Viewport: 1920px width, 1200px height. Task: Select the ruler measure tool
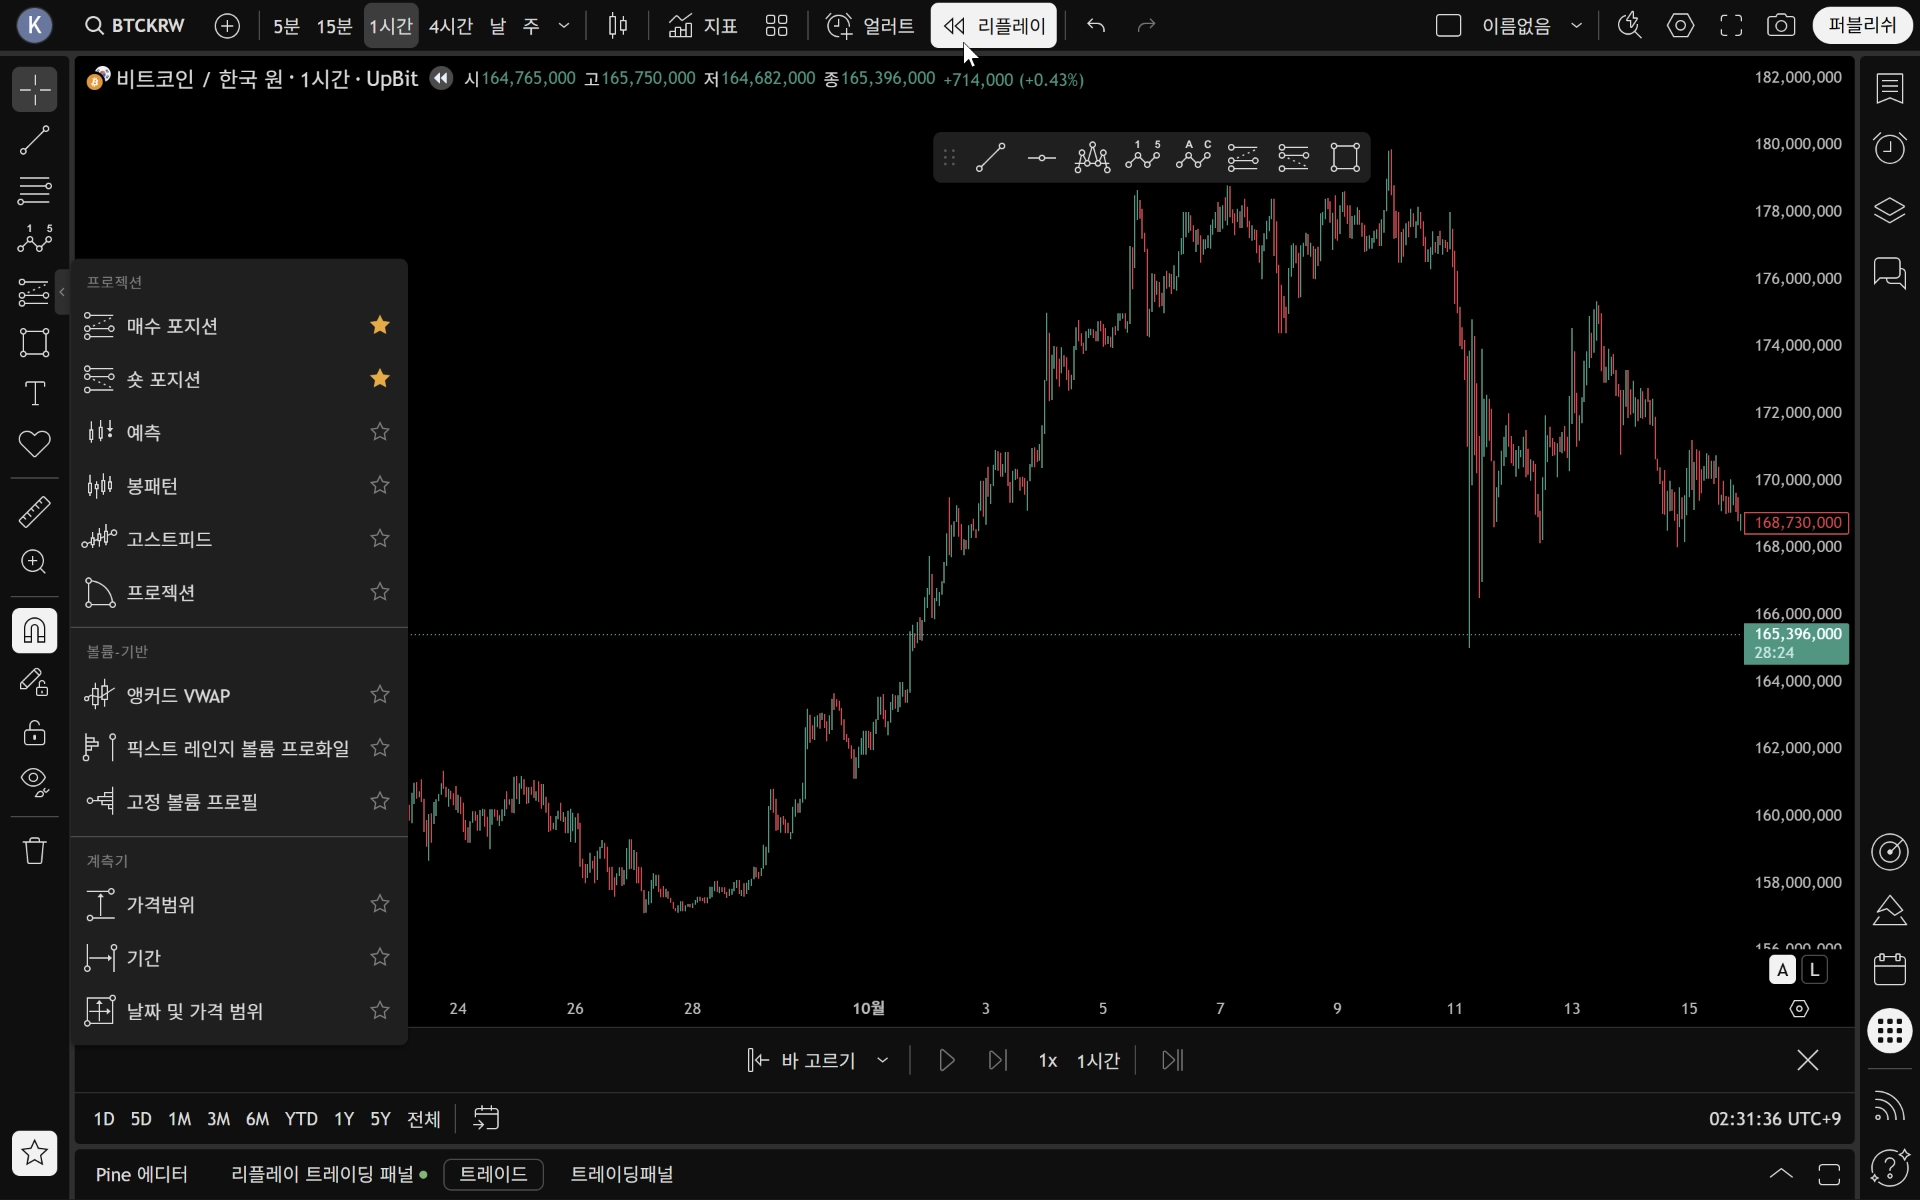click(34, 511)
